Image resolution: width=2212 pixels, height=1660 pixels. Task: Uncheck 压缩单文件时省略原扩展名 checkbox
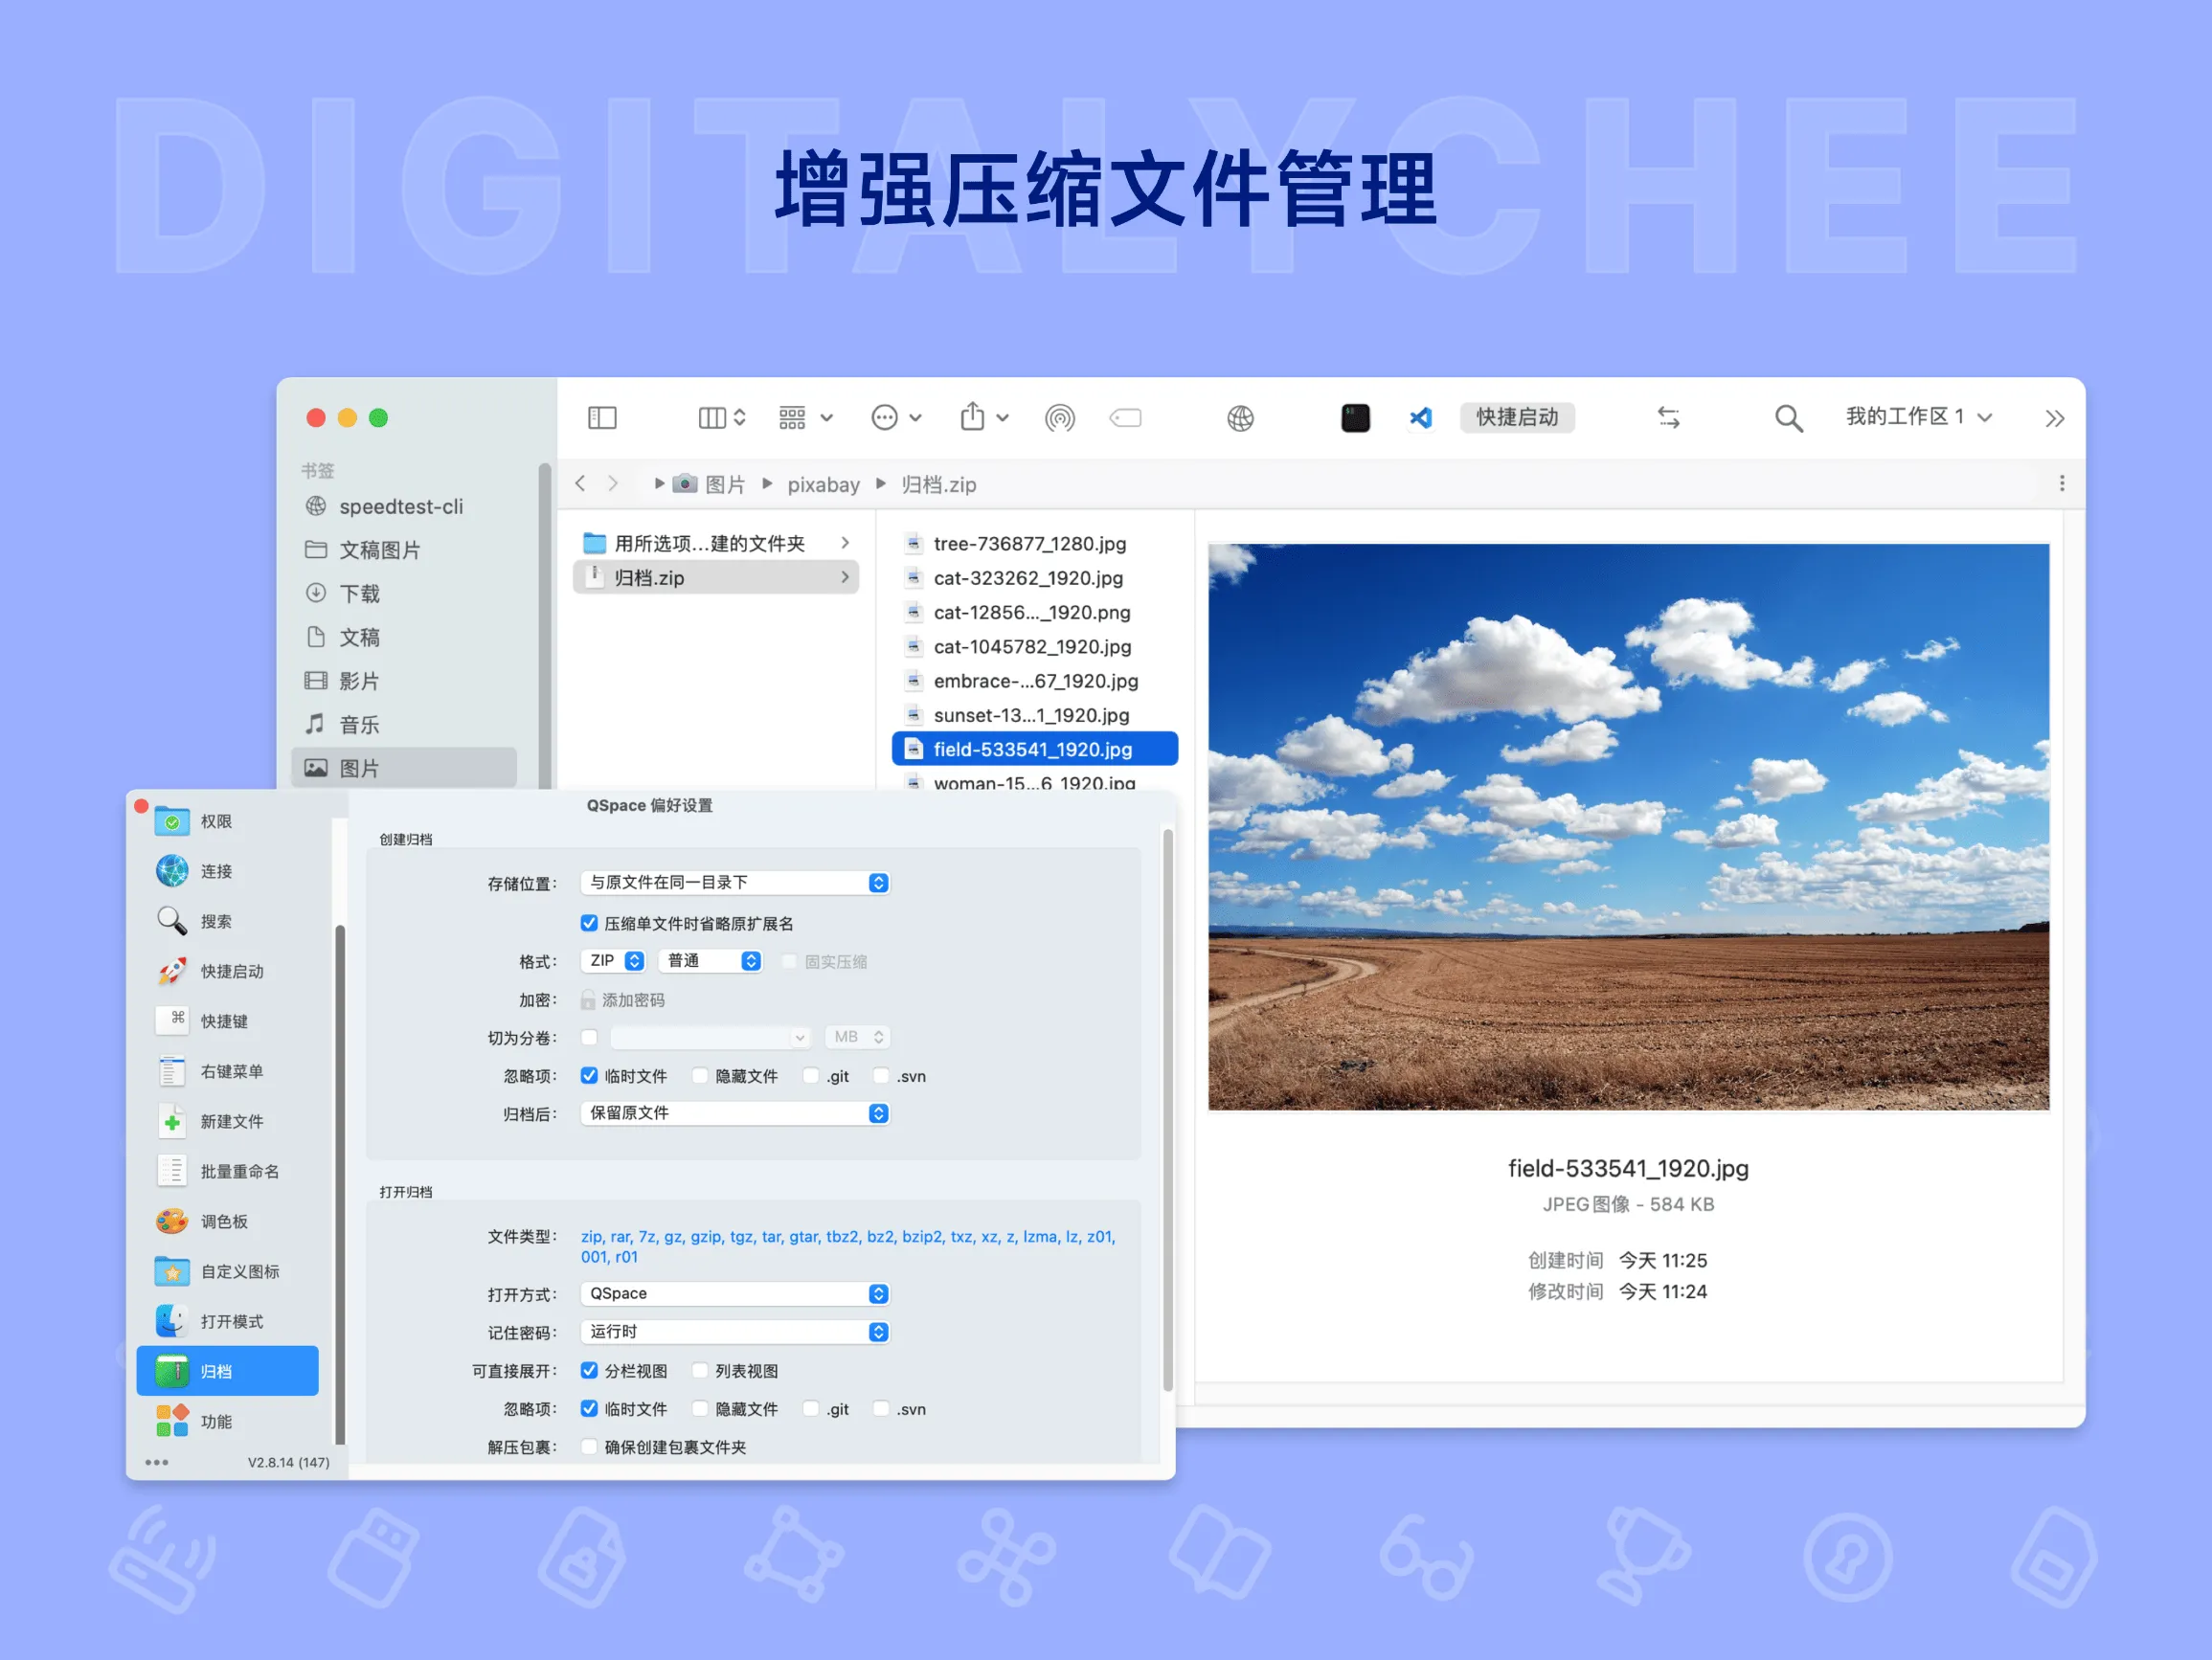point(589,923)
